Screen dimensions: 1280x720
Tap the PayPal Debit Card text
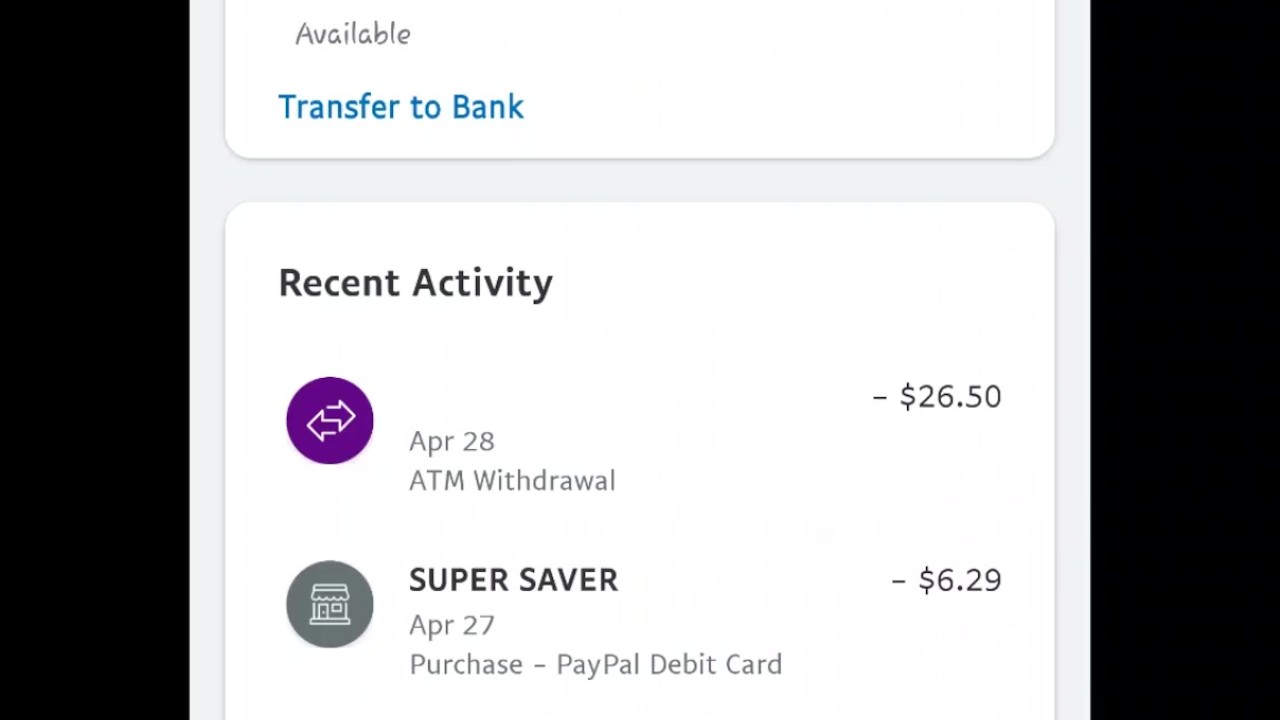(669, 665)
